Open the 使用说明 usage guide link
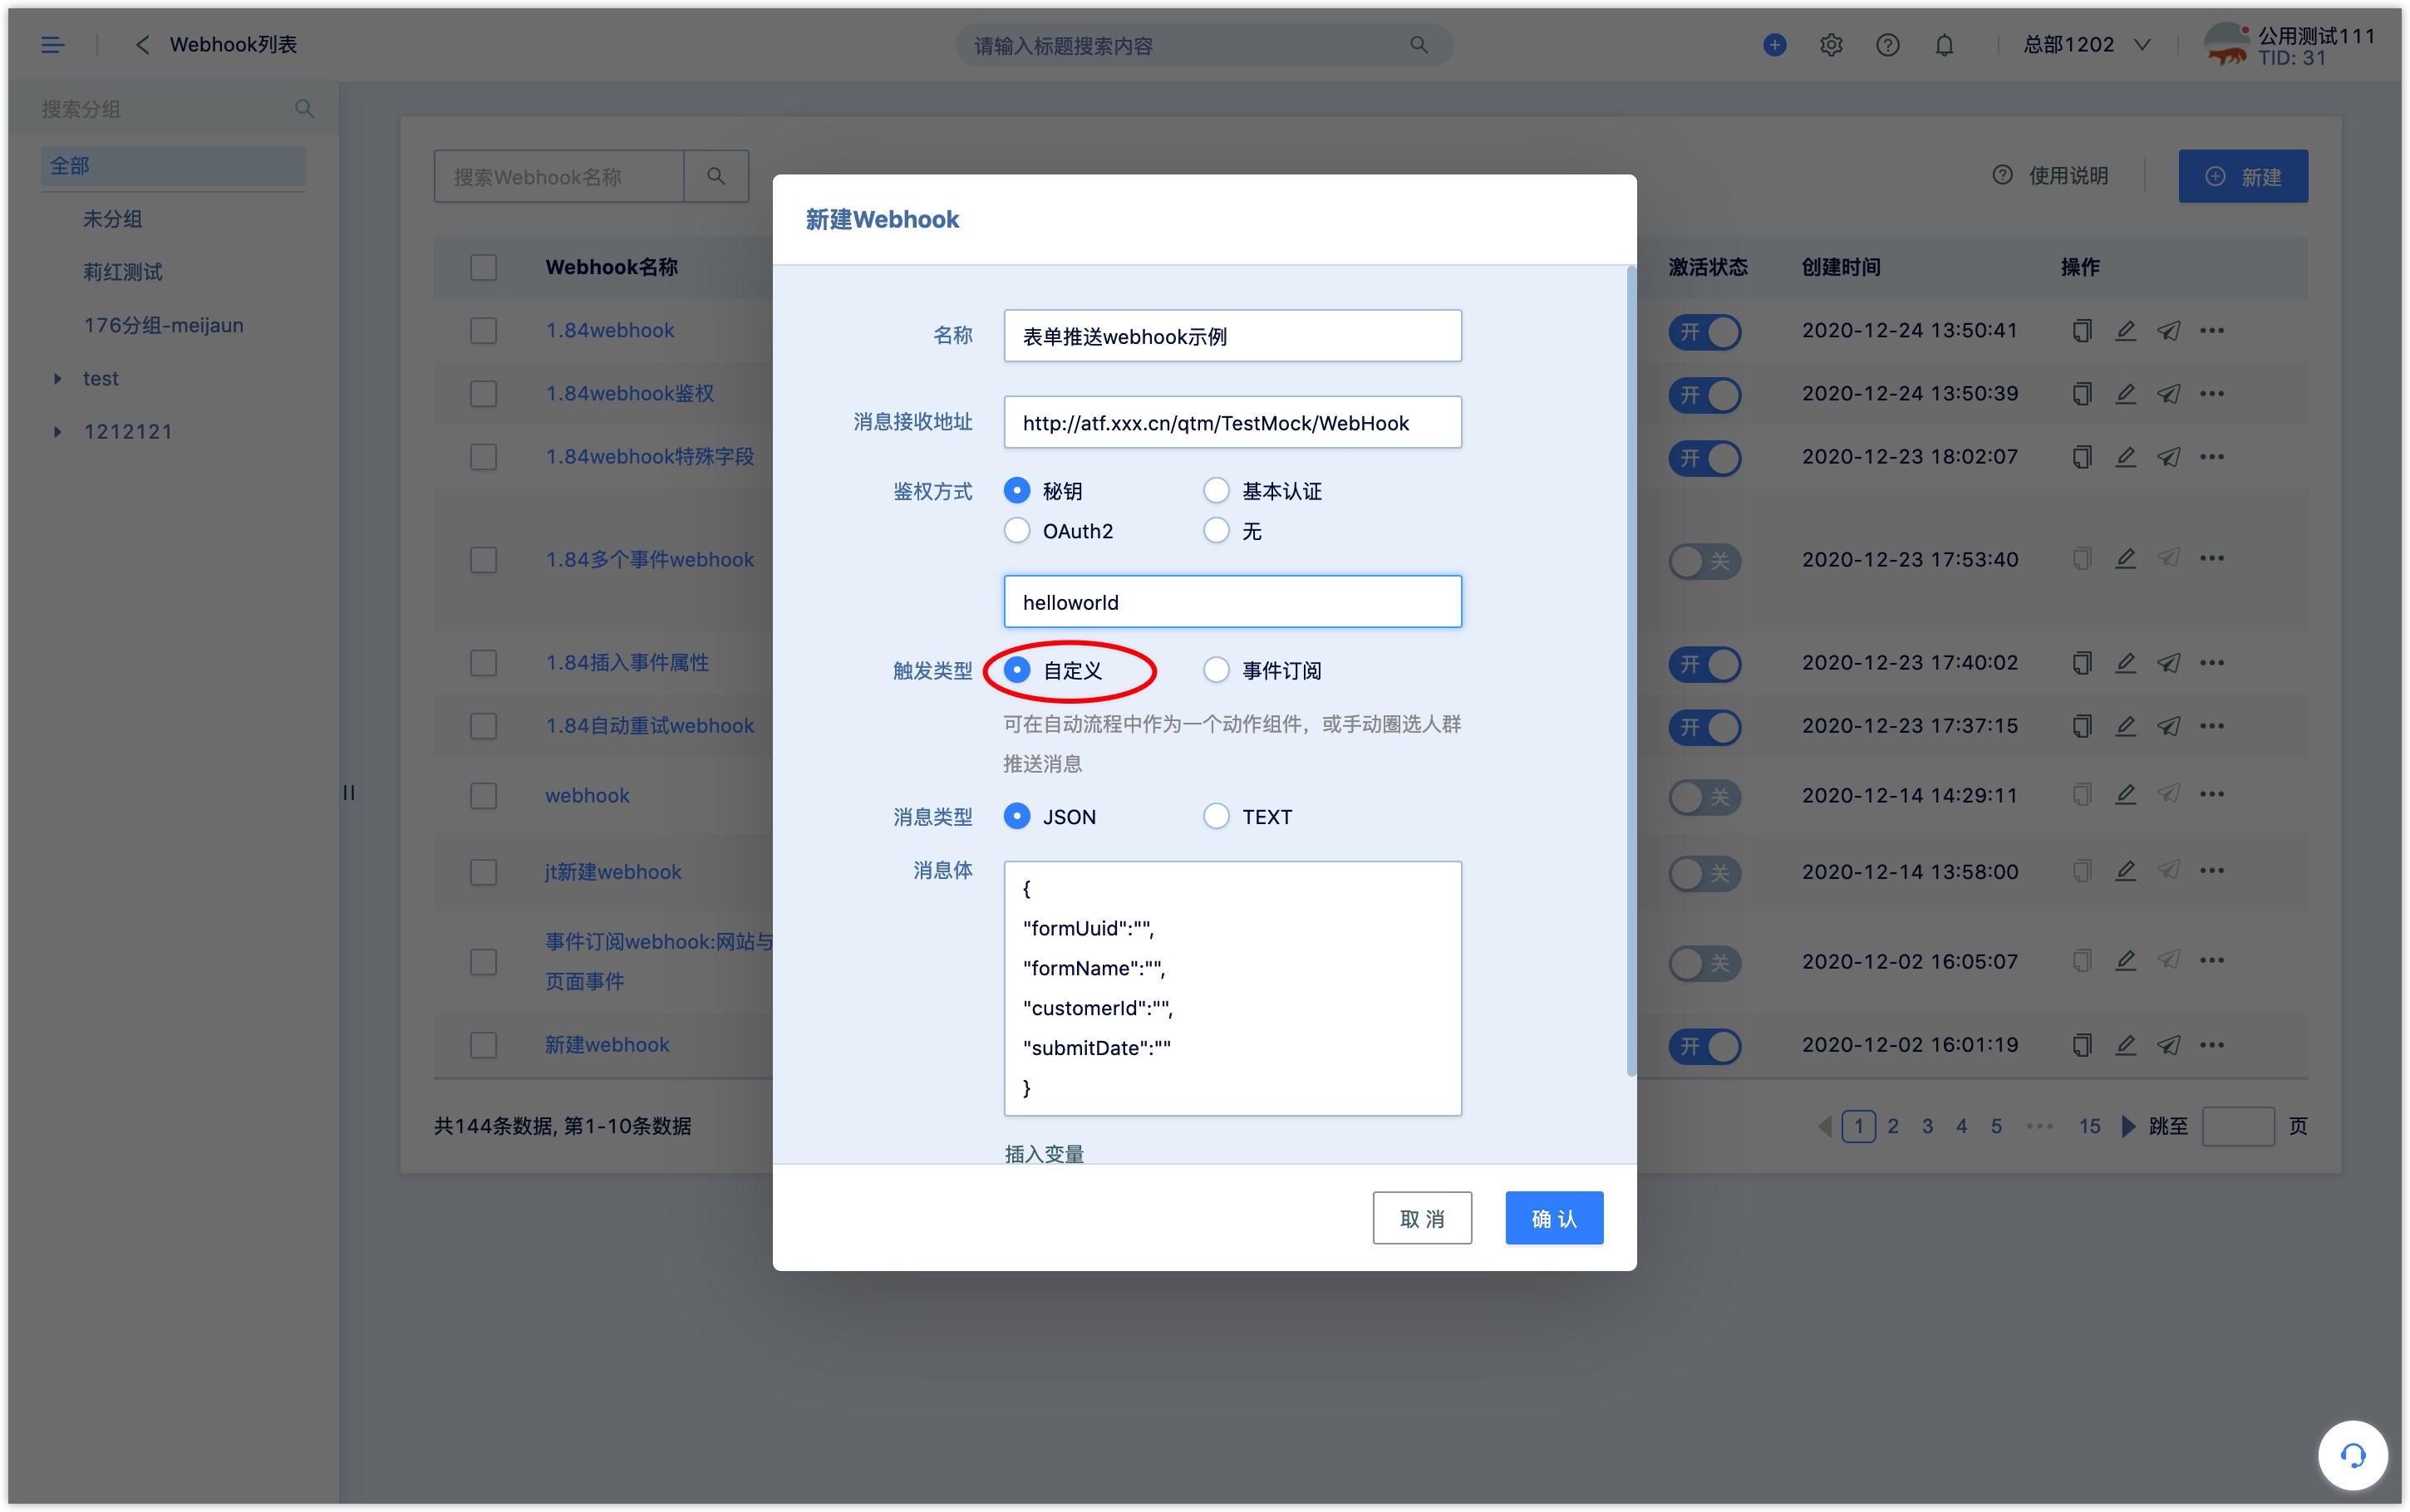2410x1512 pixels. pos(2049,176)
